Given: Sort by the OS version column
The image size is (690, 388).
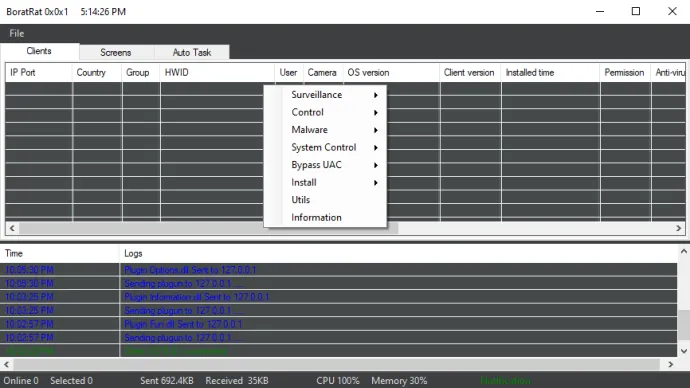Looking at the screenshot, I should [391, 73].
